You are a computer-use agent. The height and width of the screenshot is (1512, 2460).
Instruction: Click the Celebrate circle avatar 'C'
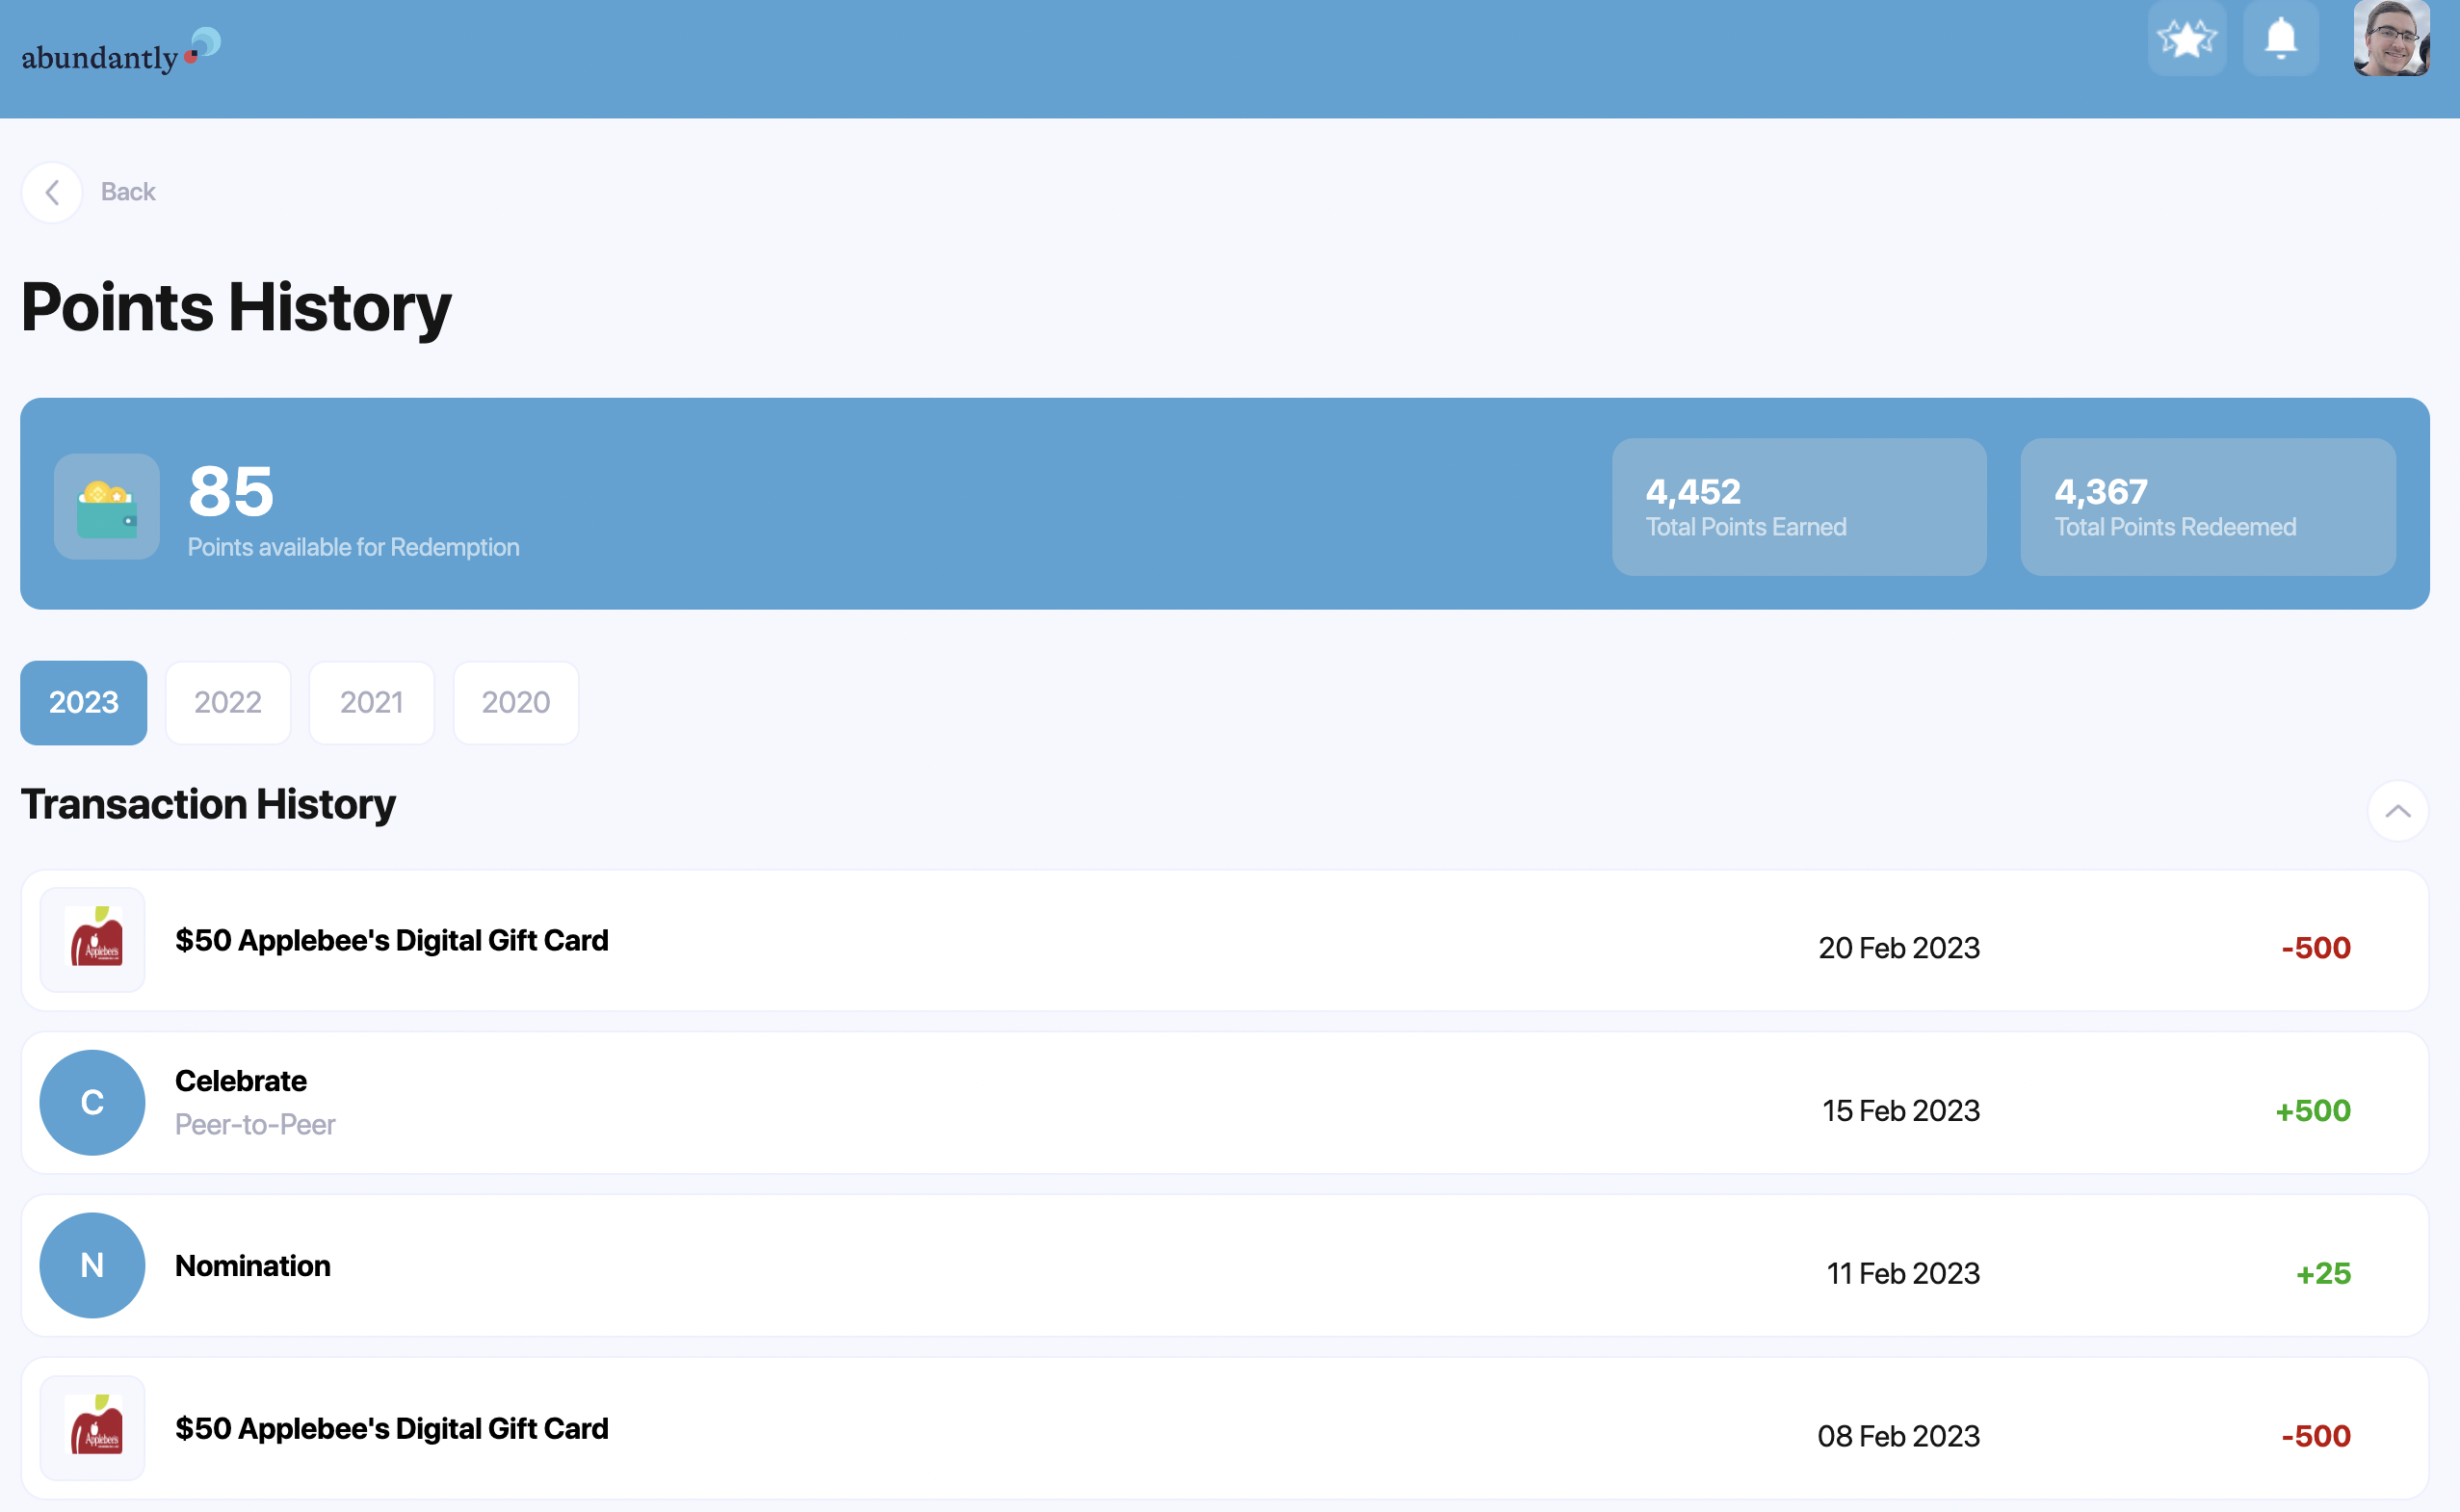click(92, 1102)
